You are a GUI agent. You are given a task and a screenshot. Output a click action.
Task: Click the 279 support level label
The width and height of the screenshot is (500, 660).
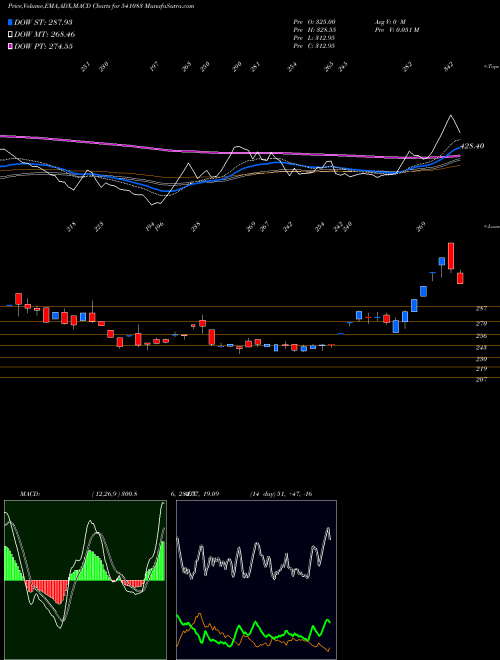click(481, 324)
